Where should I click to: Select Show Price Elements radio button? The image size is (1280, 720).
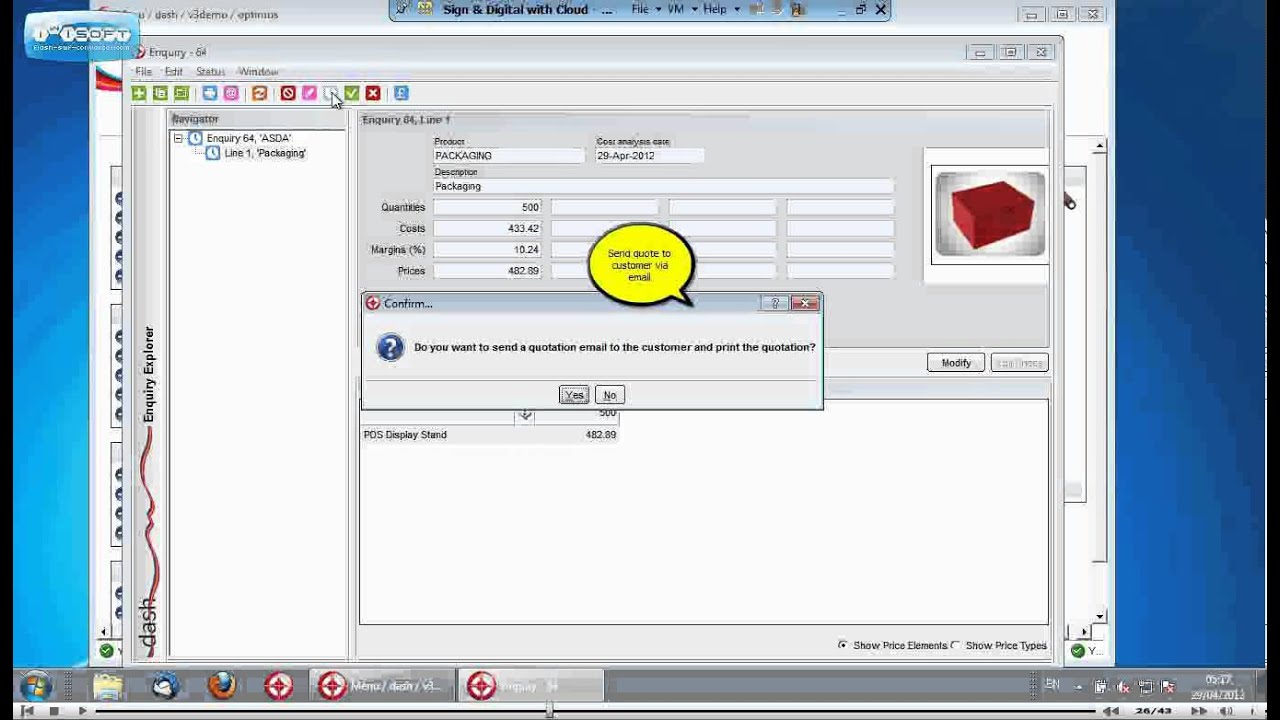[843, 645]
